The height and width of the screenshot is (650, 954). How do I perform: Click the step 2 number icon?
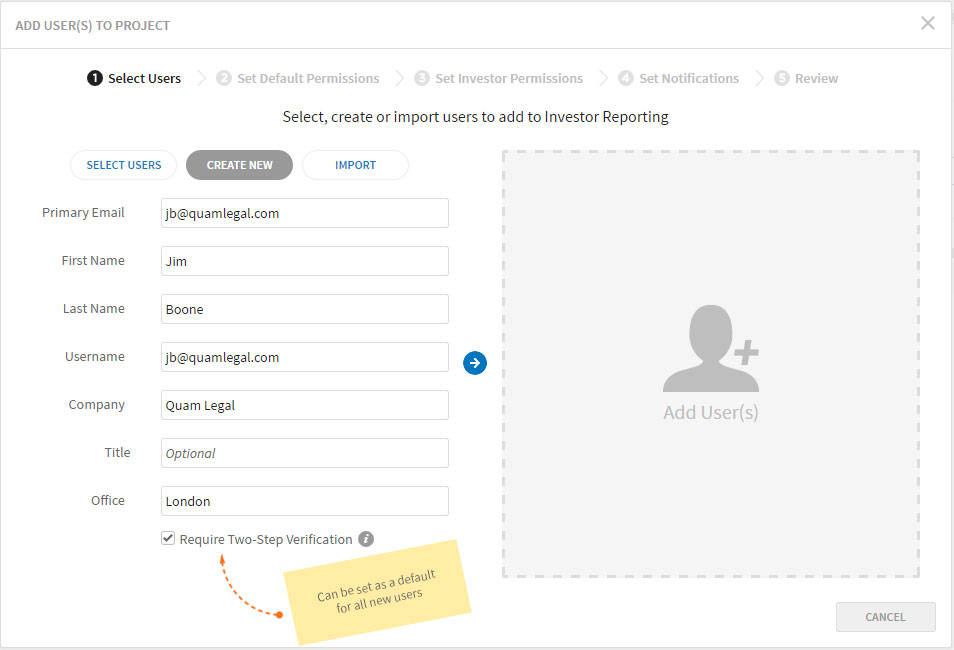(224, 78)
